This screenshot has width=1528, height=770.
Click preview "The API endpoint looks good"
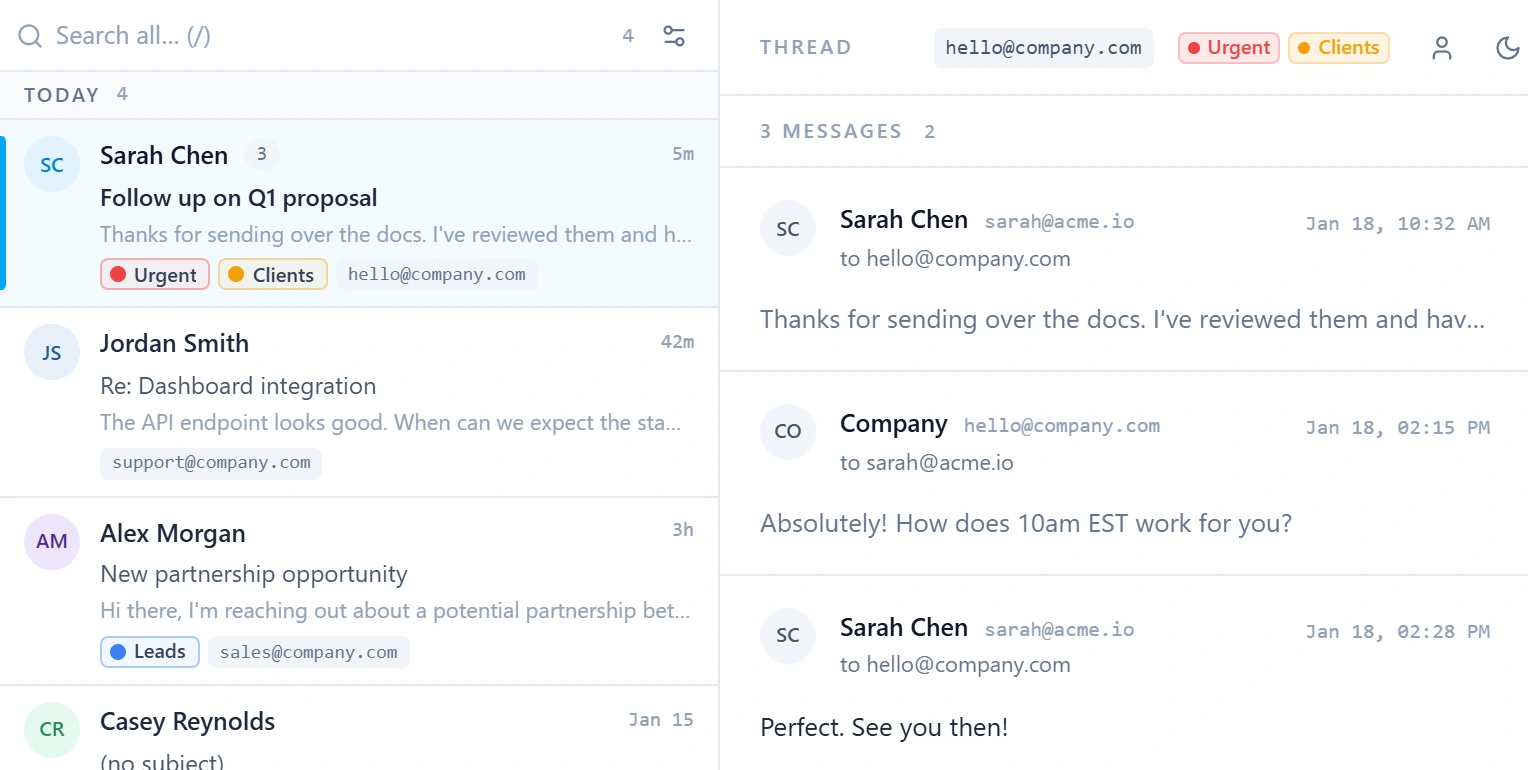coord(391,423)
